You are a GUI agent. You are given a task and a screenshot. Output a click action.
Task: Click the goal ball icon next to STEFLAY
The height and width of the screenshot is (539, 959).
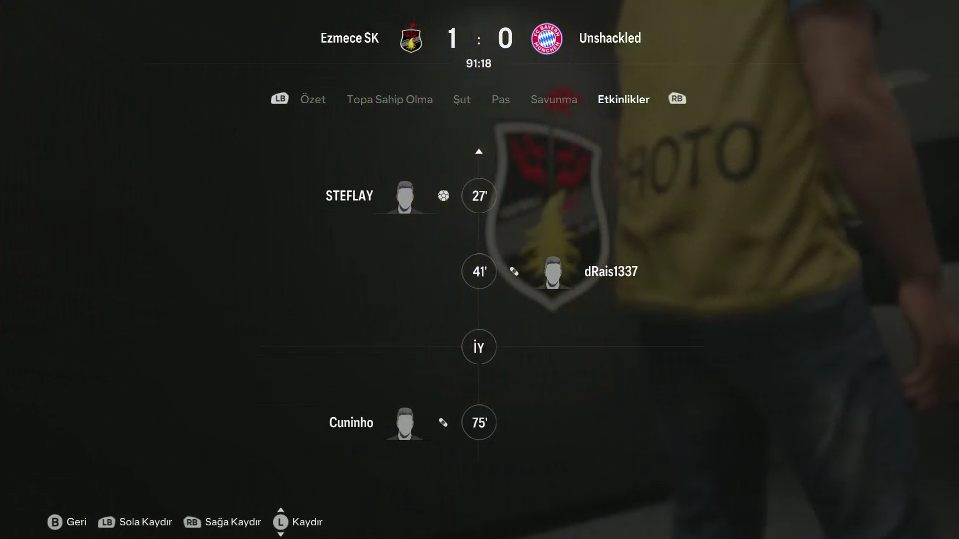coord(443,196)
